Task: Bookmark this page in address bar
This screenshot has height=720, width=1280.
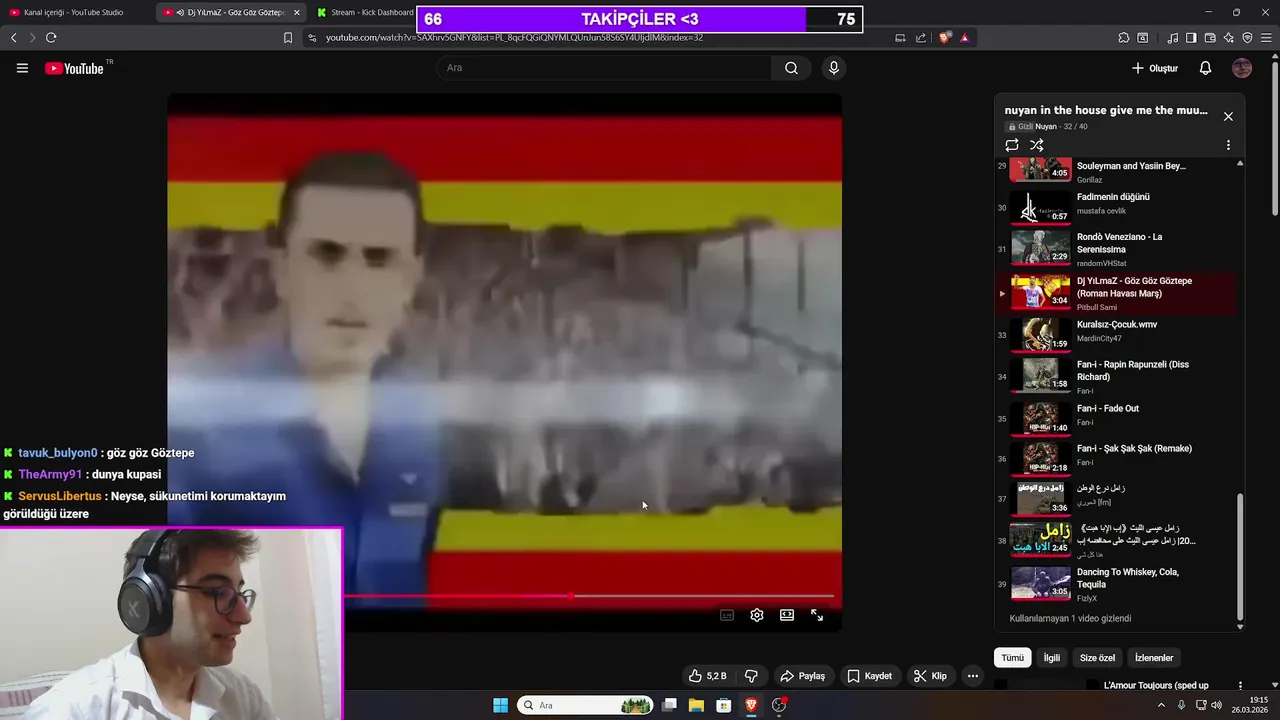Action: tap(288, 38)
